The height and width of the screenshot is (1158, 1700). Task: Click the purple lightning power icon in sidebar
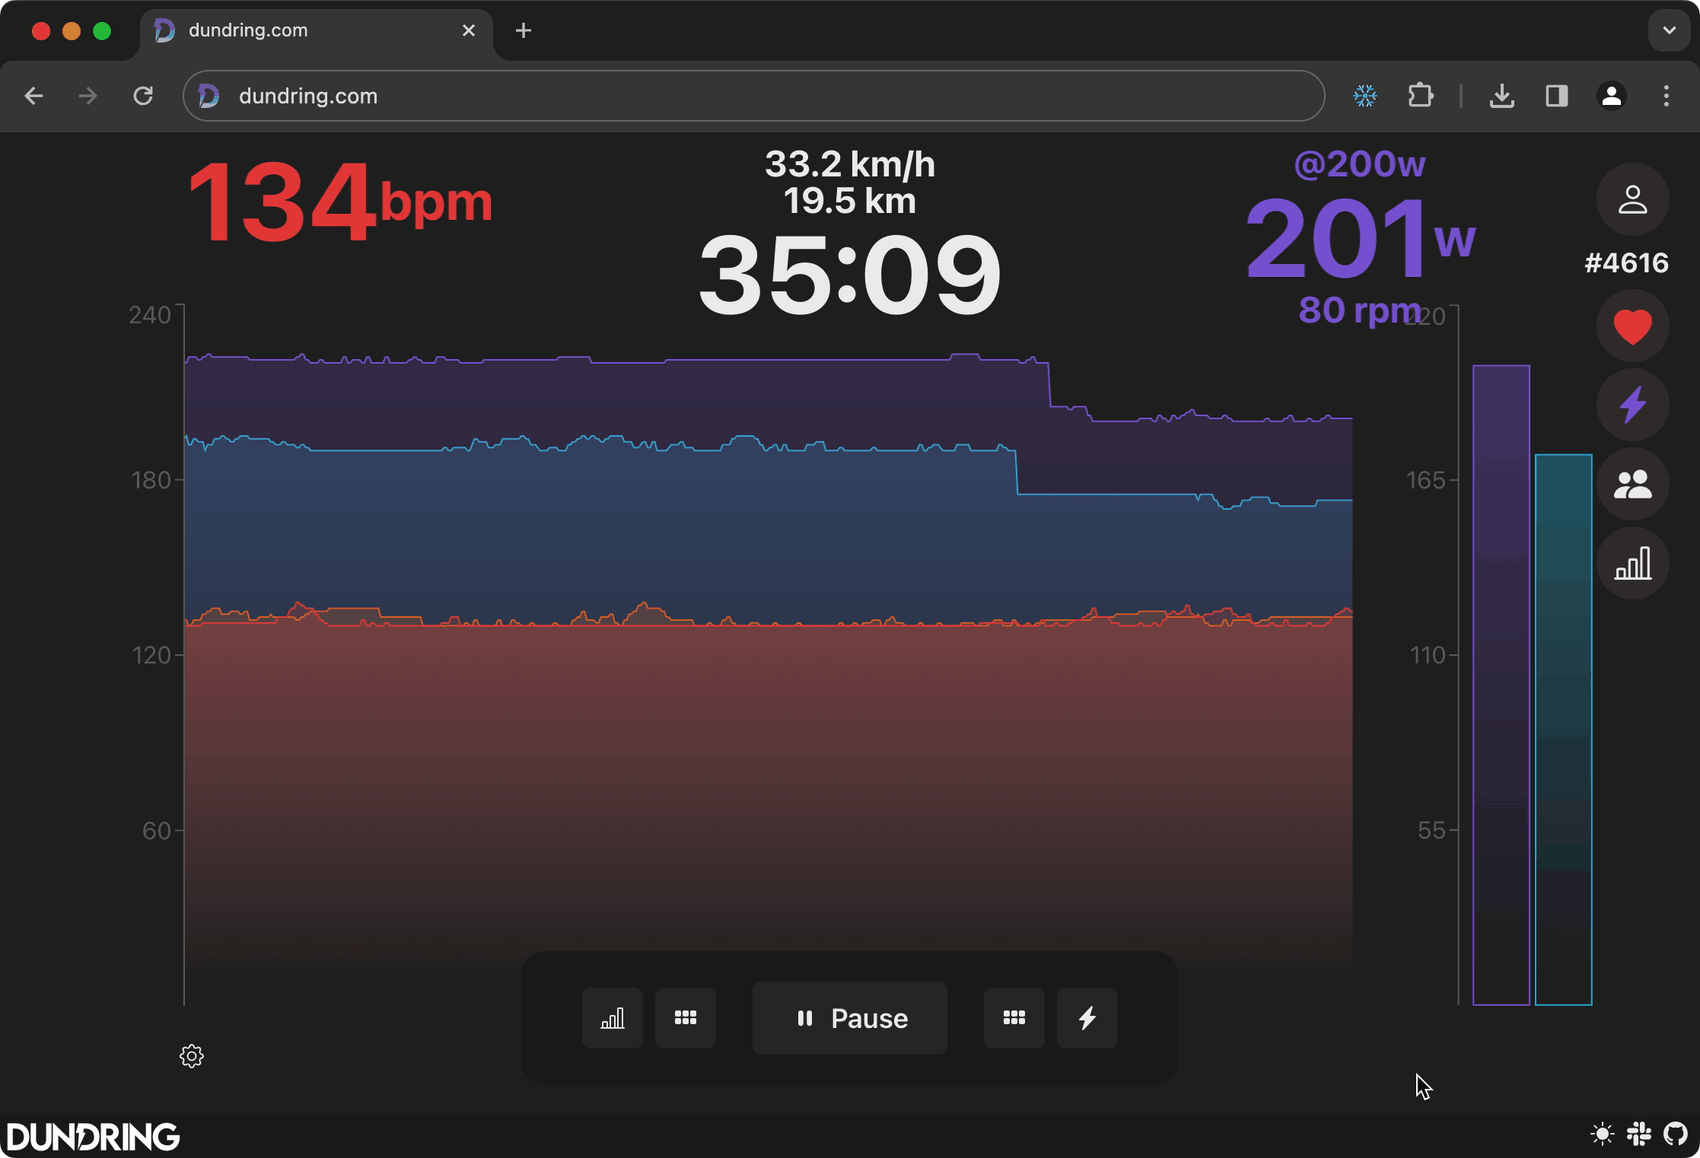coord(1632,405)
